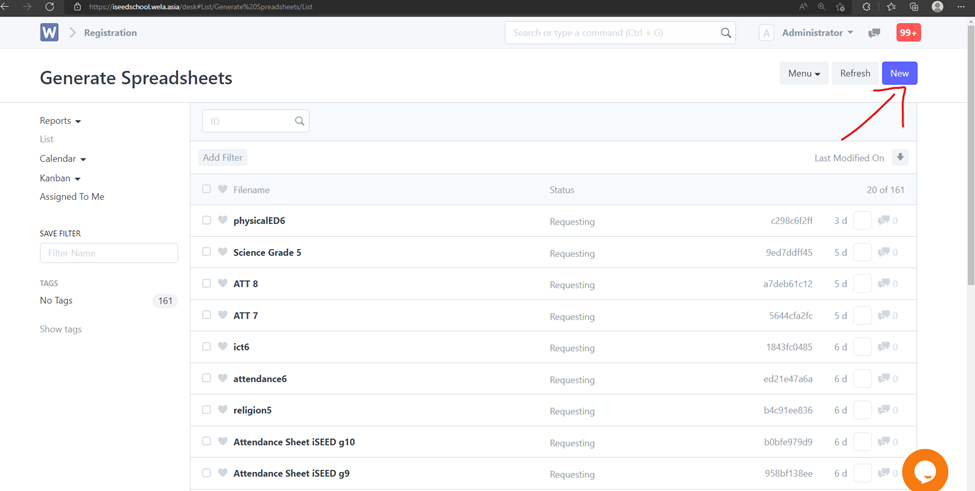Image resolution: width=975 pixels, height=491 pixels.
Task: Select Assigned To Me in sidebar
Action: coord(72,197)
